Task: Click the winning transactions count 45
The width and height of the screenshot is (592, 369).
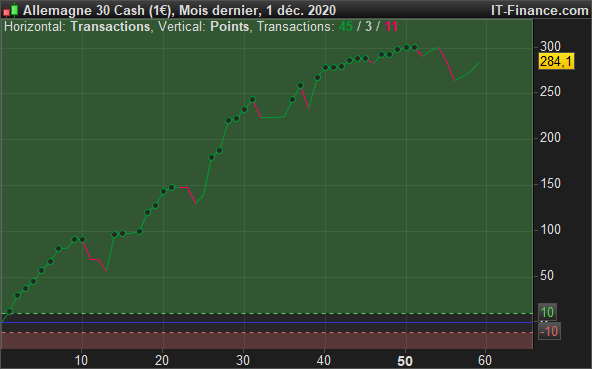Action: pyautogui.click(x=346, y=27)
